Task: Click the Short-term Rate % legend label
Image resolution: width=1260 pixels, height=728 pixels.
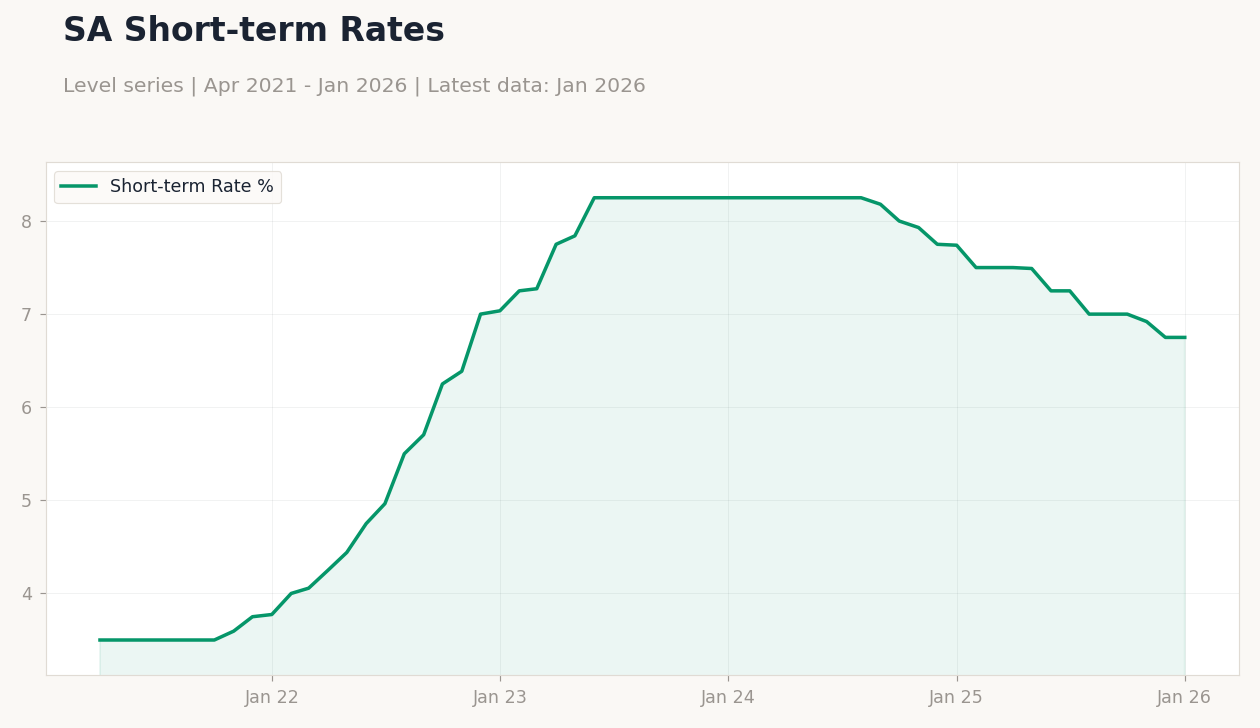Action: click(x=192, y=187)
